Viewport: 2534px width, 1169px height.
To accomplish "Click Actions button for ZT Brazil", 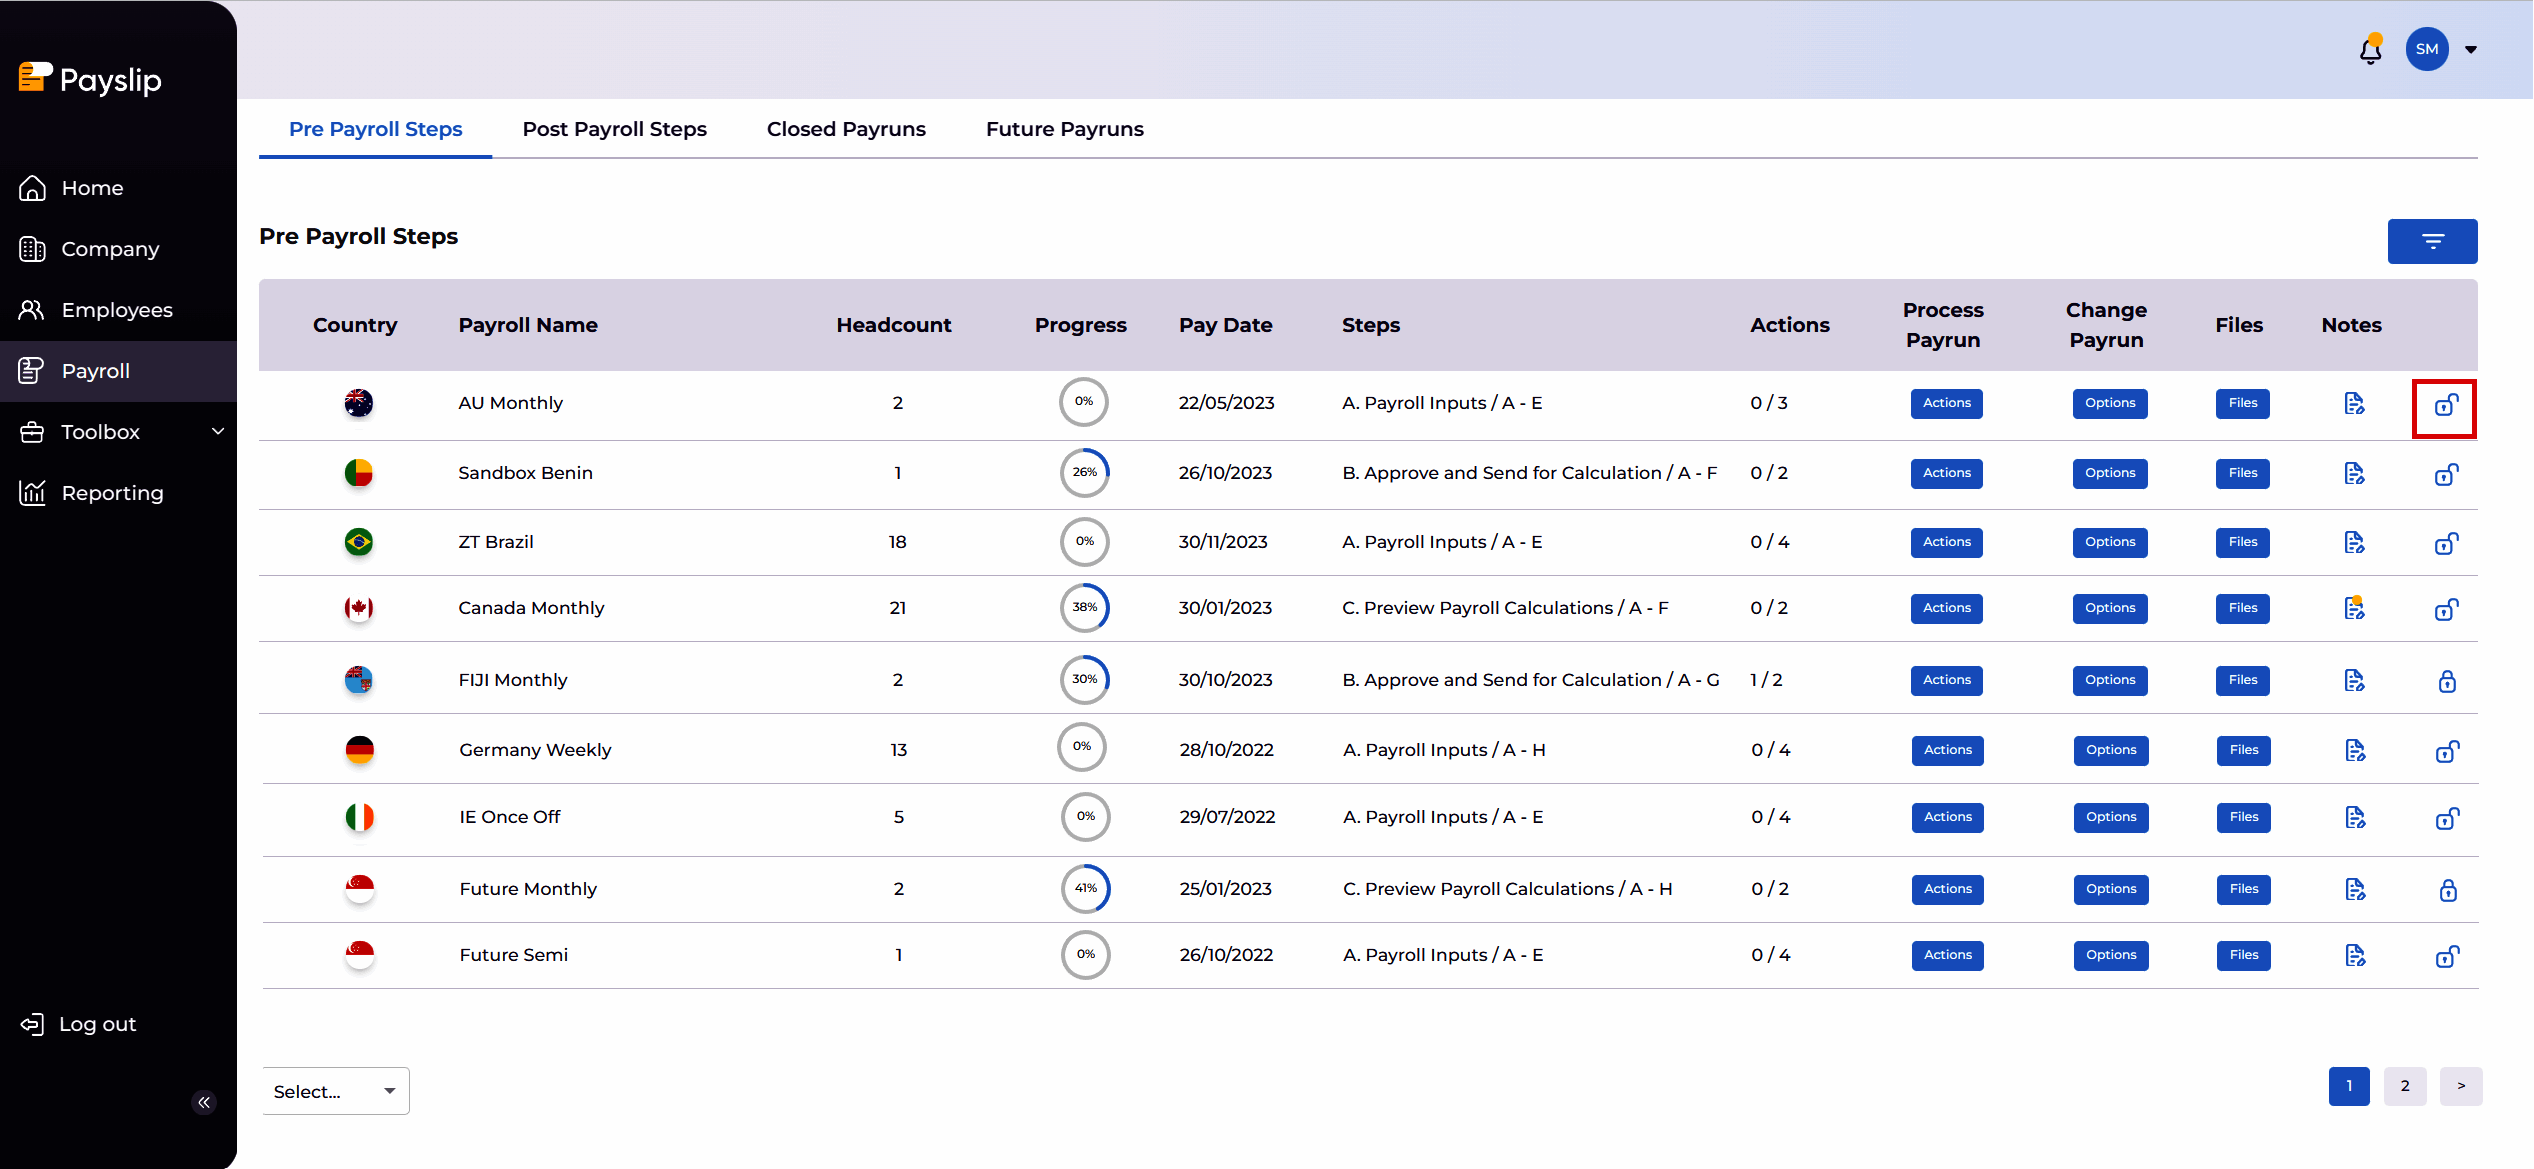I will click(x=1946, y=542).
